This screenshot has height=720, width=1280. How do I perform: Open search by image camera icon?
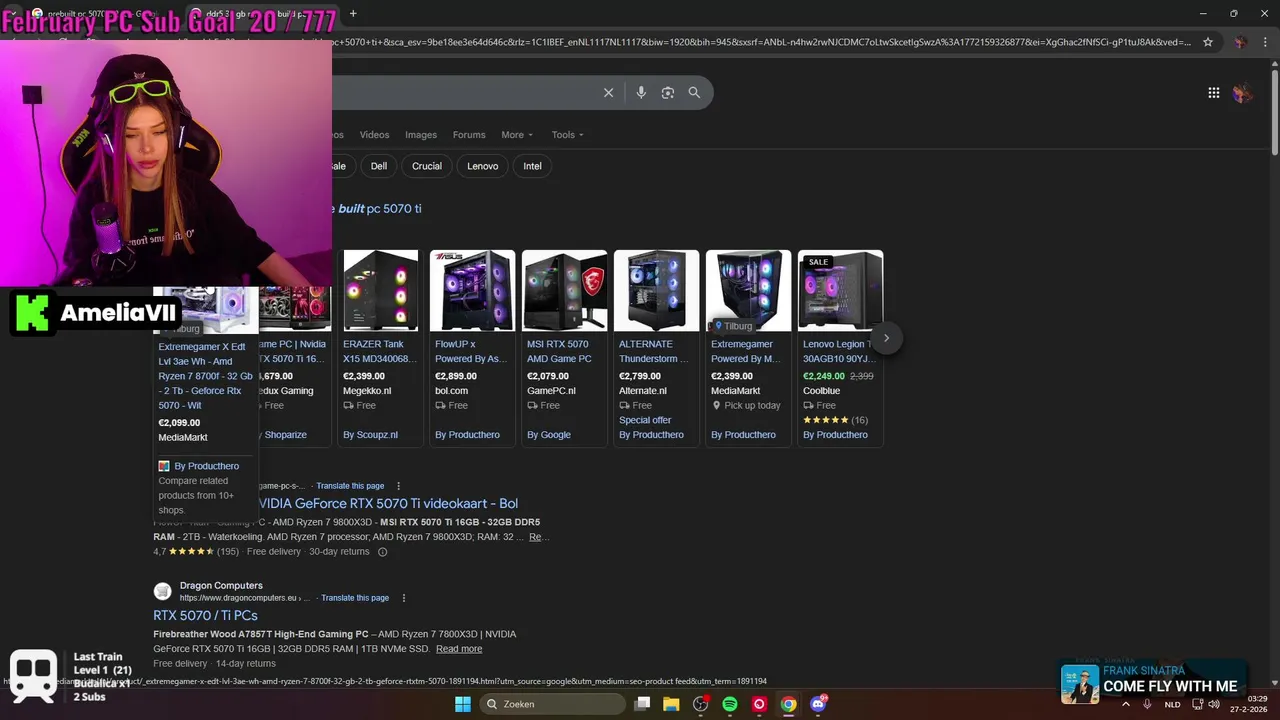tap(668, 93)
